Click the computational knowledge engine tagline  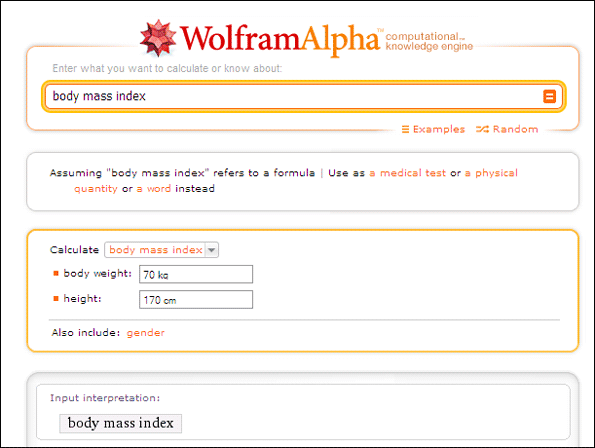click(429, 41)
